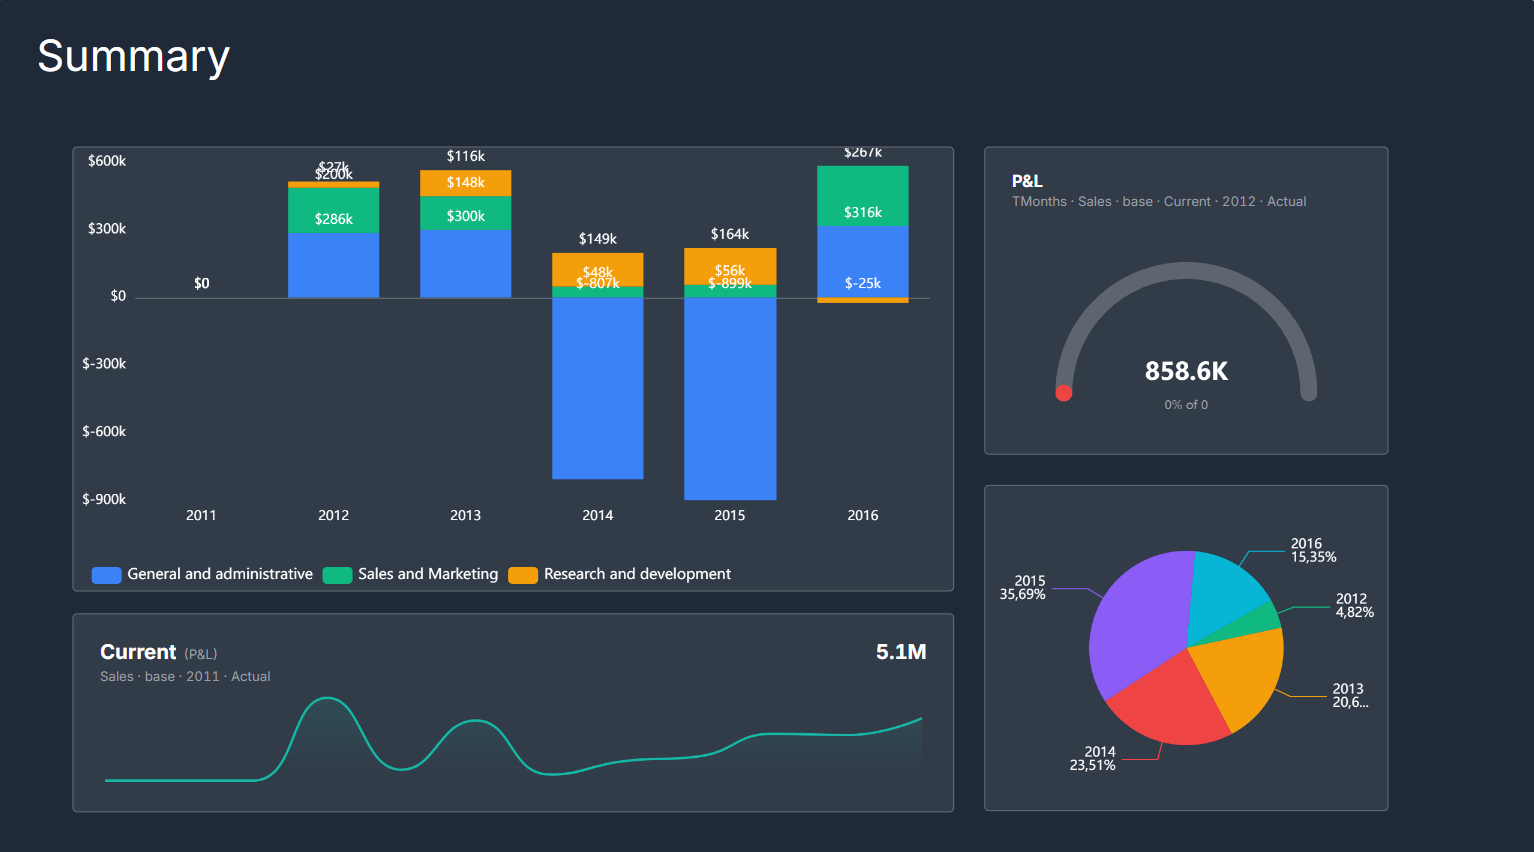Click the 2015 x-axis label
Image resolution: width=1534 pixels, height=852 pixels.
point(730,515)
